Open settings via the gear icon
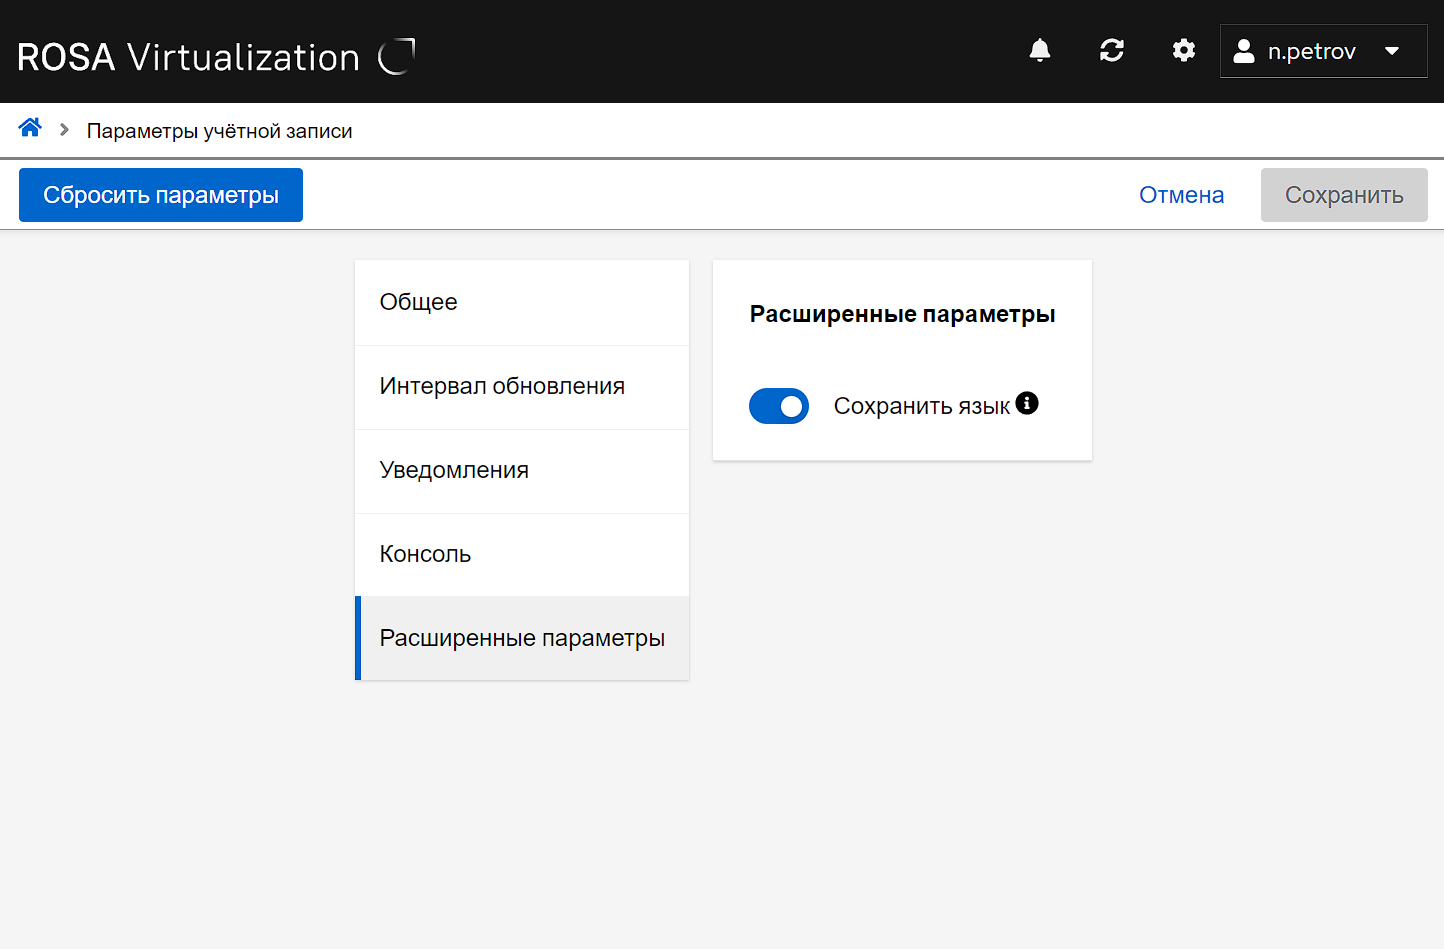Viewport: 1444px width, 949px height. click(x=1184, y=51)
